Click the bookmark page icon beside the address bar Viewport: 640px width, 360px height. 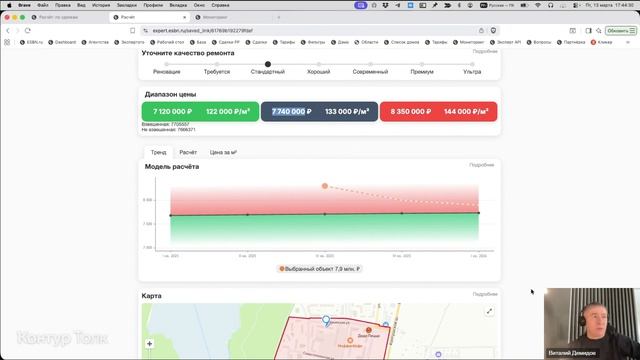(133, 31)
